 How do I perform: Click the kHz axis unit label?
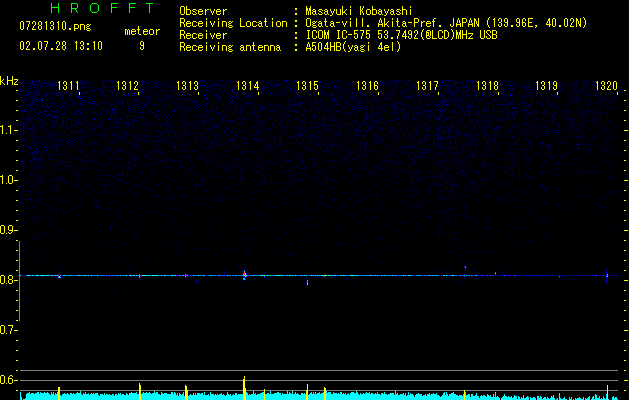(x=9, y=81)
